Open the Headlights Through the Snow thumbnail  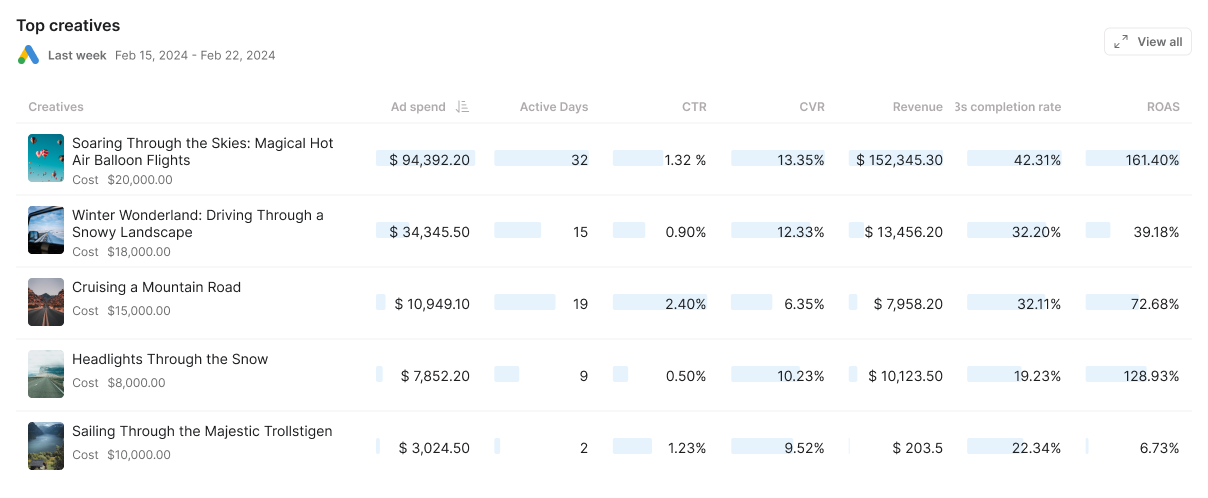(x=46, y=374)
